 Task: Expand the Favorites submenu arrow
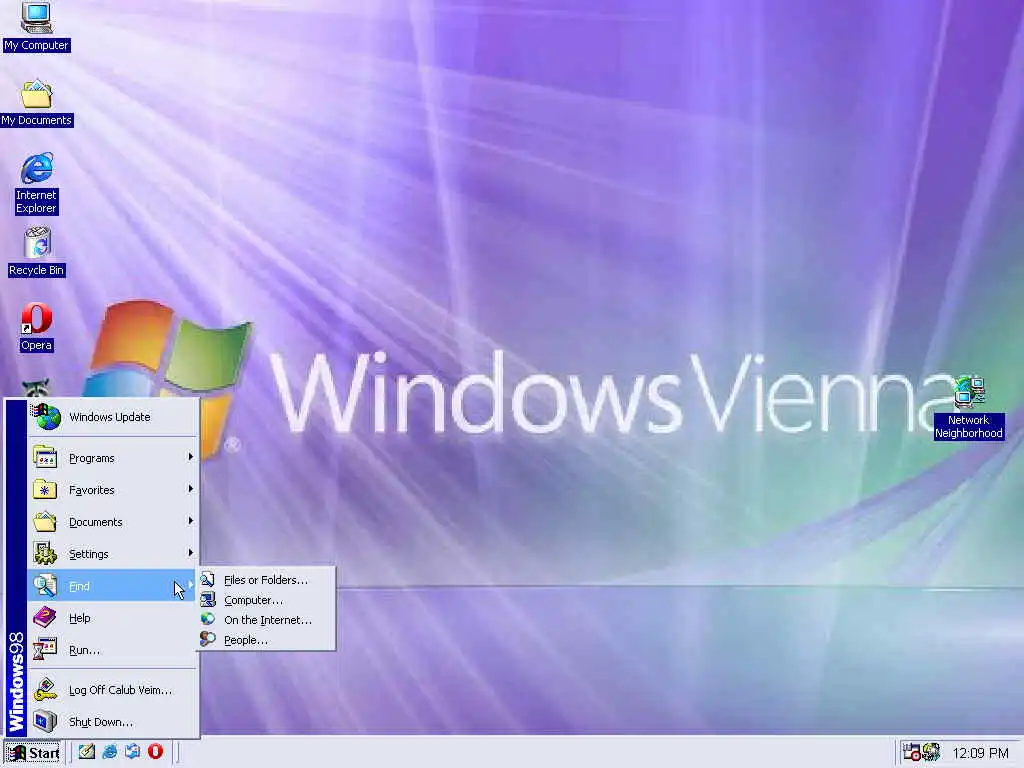[x=190, y=489]
